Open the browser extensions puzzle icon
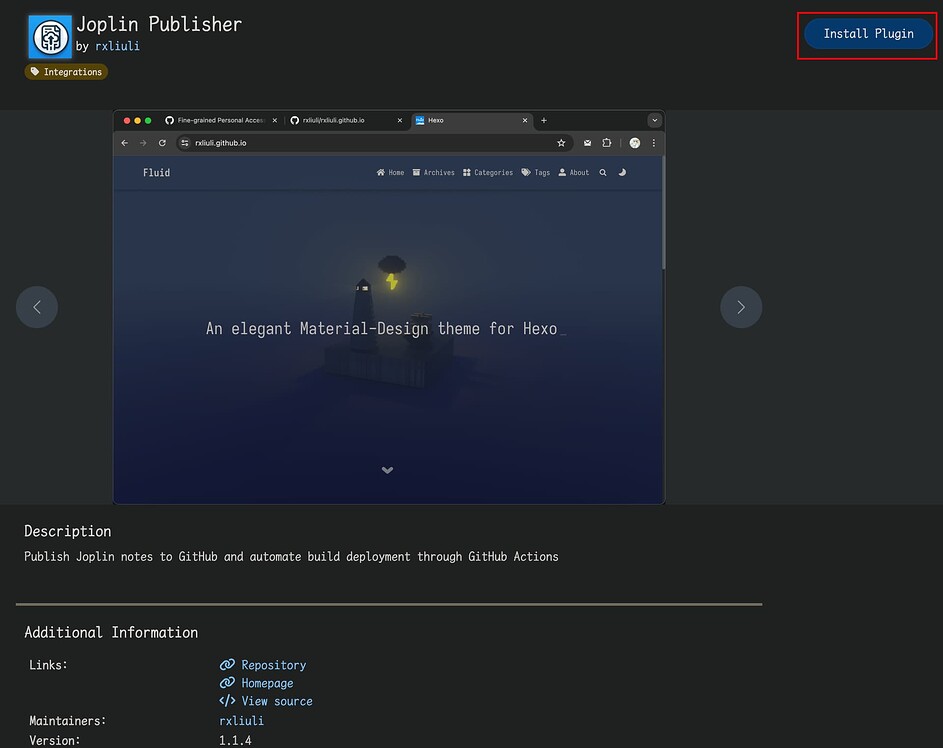 (x=606, y=143)
